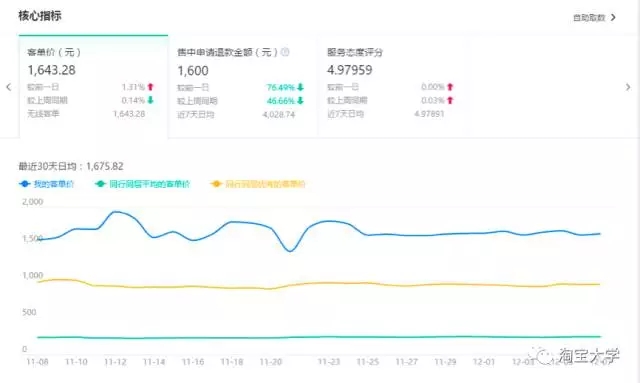Click the 1,643.28 客单价 value
The height and width of the screenshot is (383, 640).
[51, 70]
